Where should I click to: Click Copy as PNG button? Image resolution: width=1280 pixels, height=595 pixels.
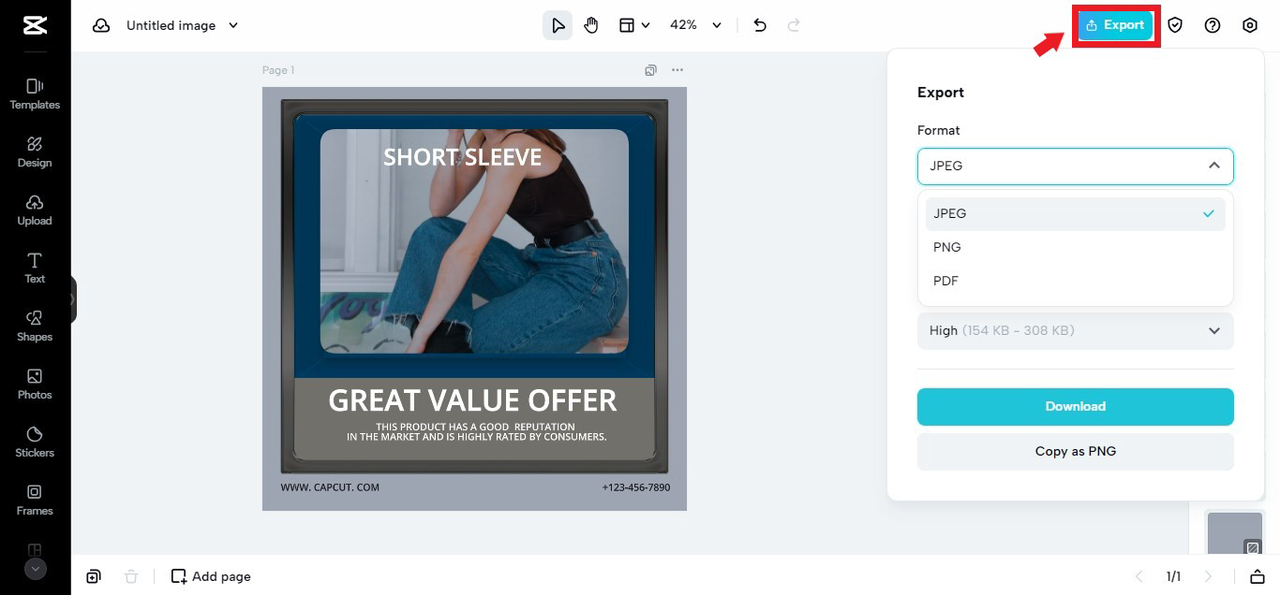point(1075,452)
